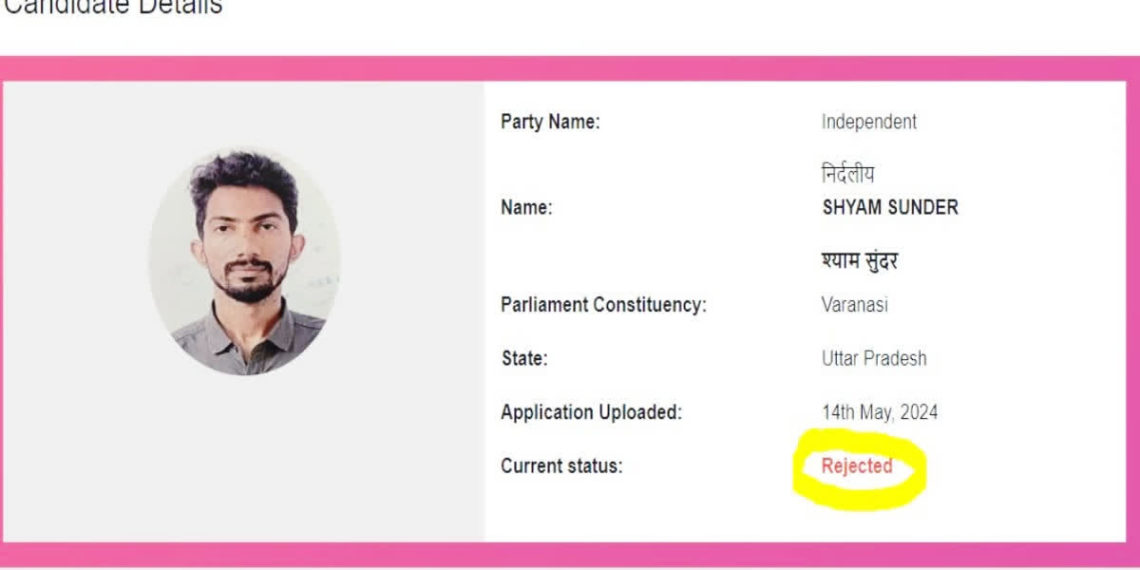Click the Party Name label

click(x=550, y=122)
